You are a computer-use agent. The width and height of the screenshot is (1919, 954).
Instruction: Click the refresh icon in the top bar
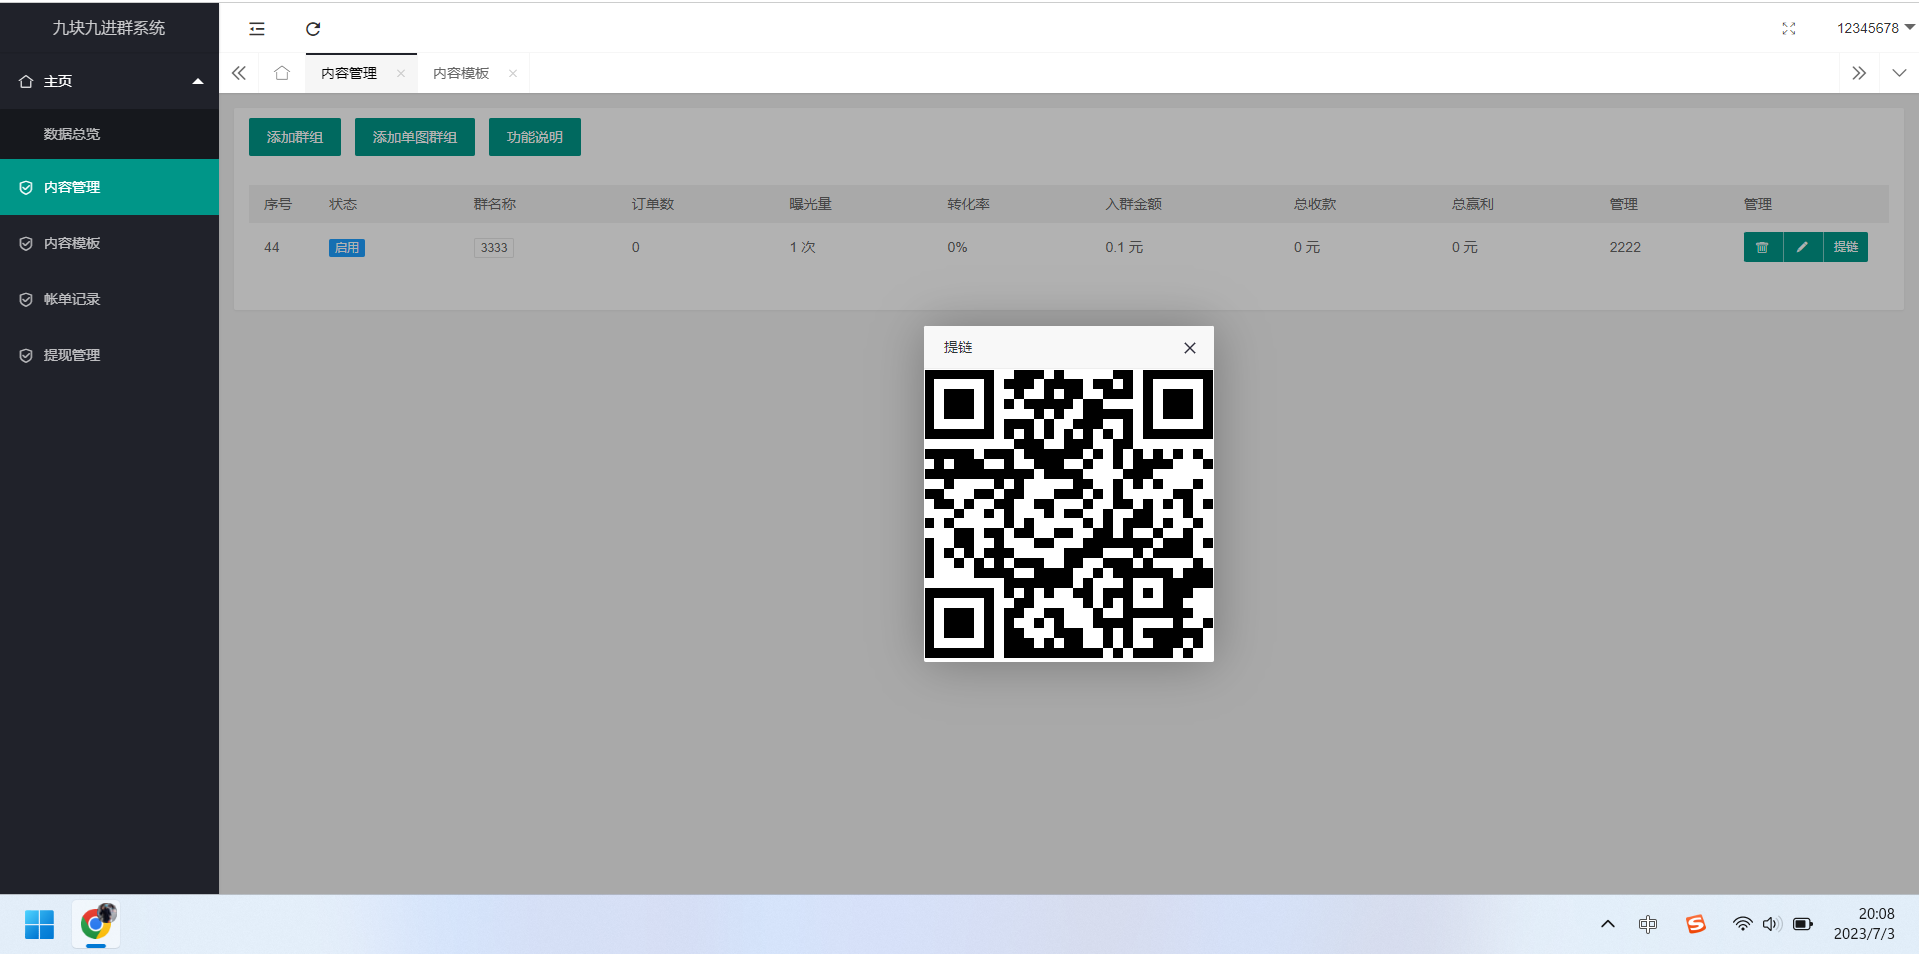click(x=313, y=29)
